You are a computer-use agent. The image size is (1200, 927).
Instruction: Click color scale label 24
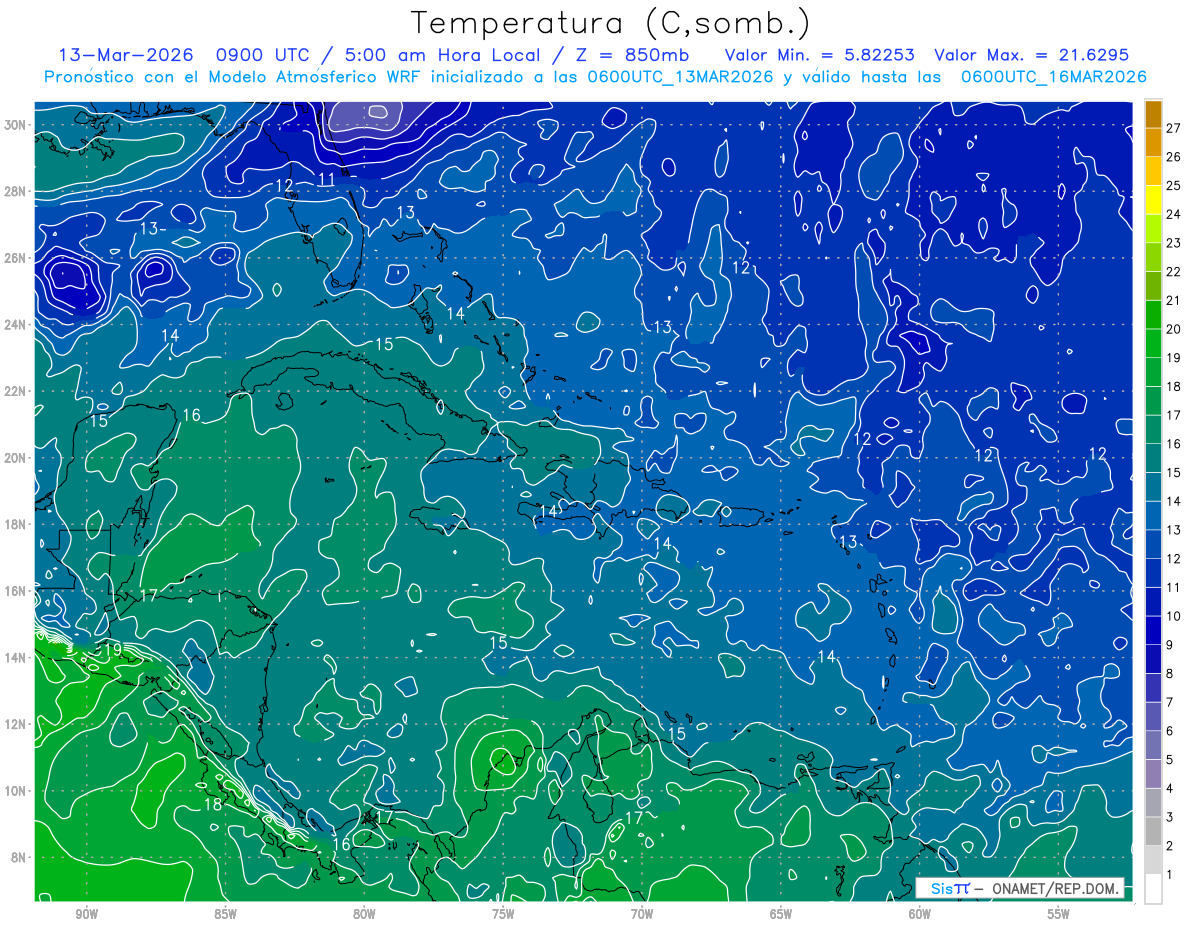click(1174, 214)
